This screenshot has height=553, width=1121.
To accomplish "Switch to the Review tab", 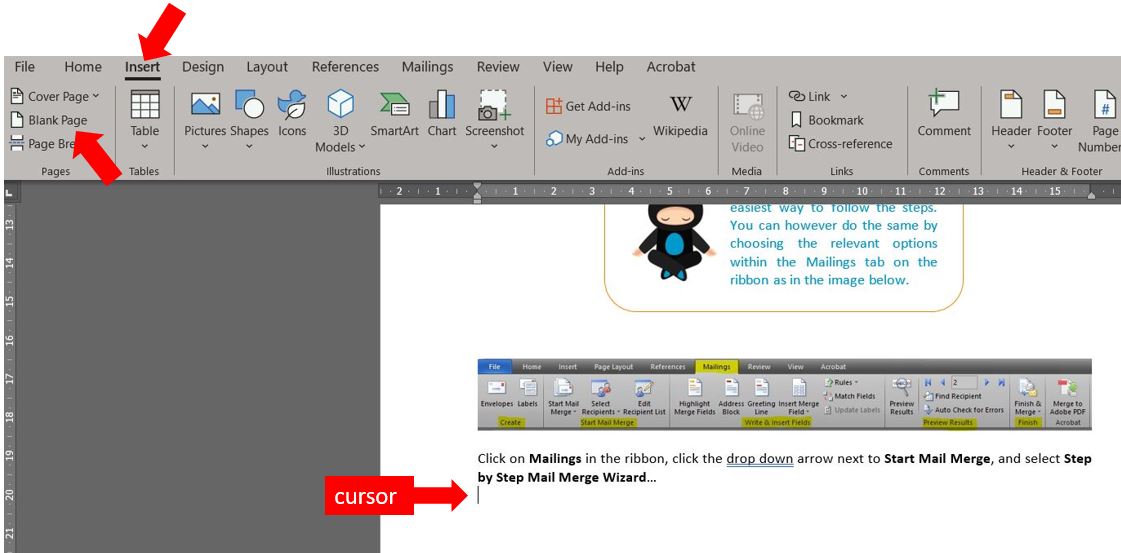I will 498,66.
